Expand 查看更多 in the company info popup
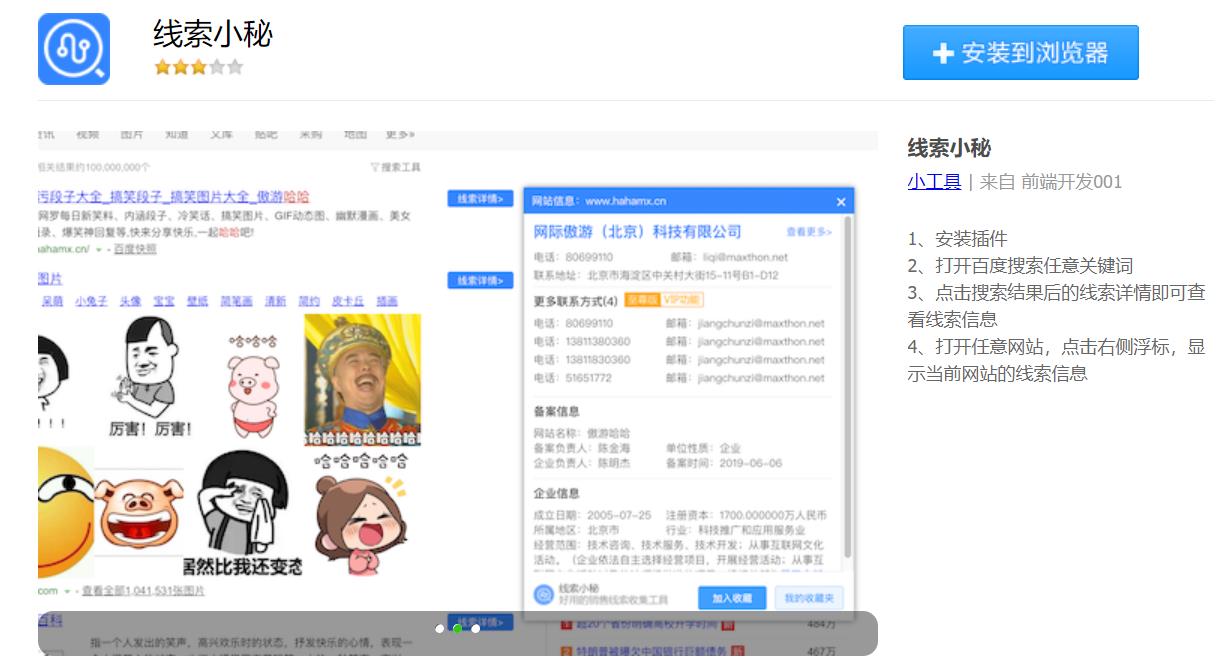Screen dimensions: 1217x665 pos(809,232)
